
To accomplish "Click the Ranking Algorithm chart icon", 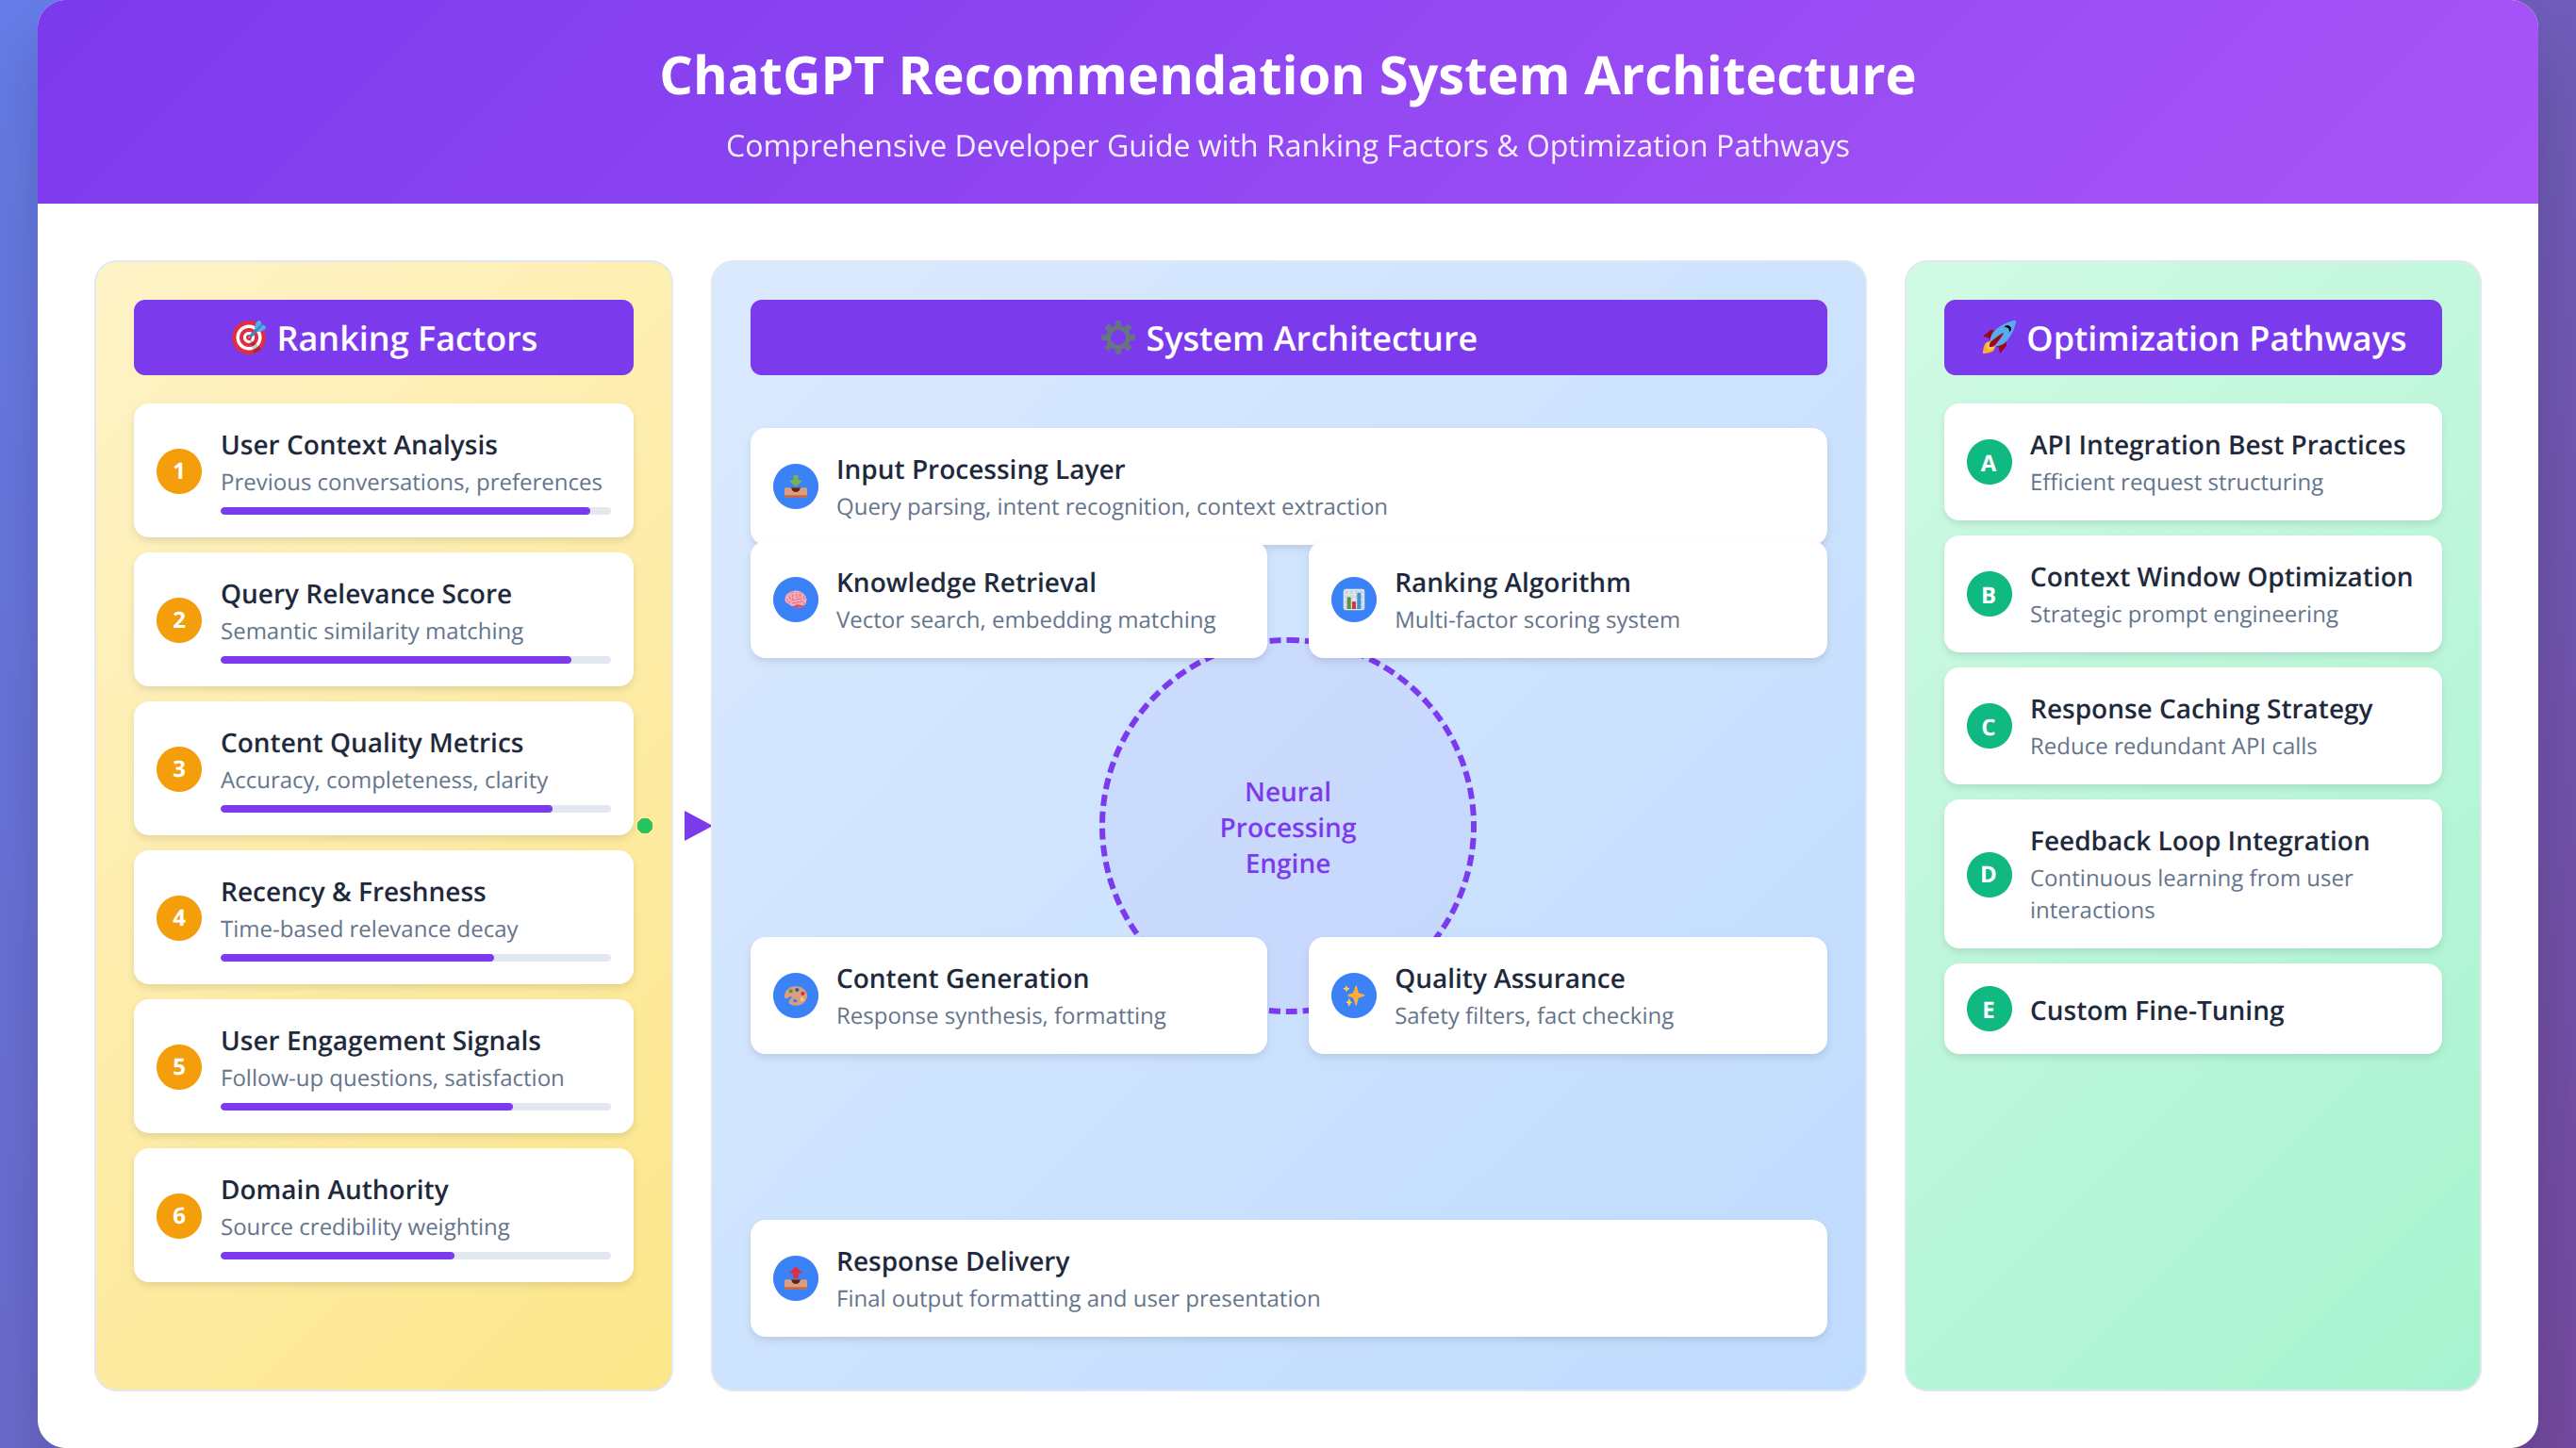I will 1354,600.
